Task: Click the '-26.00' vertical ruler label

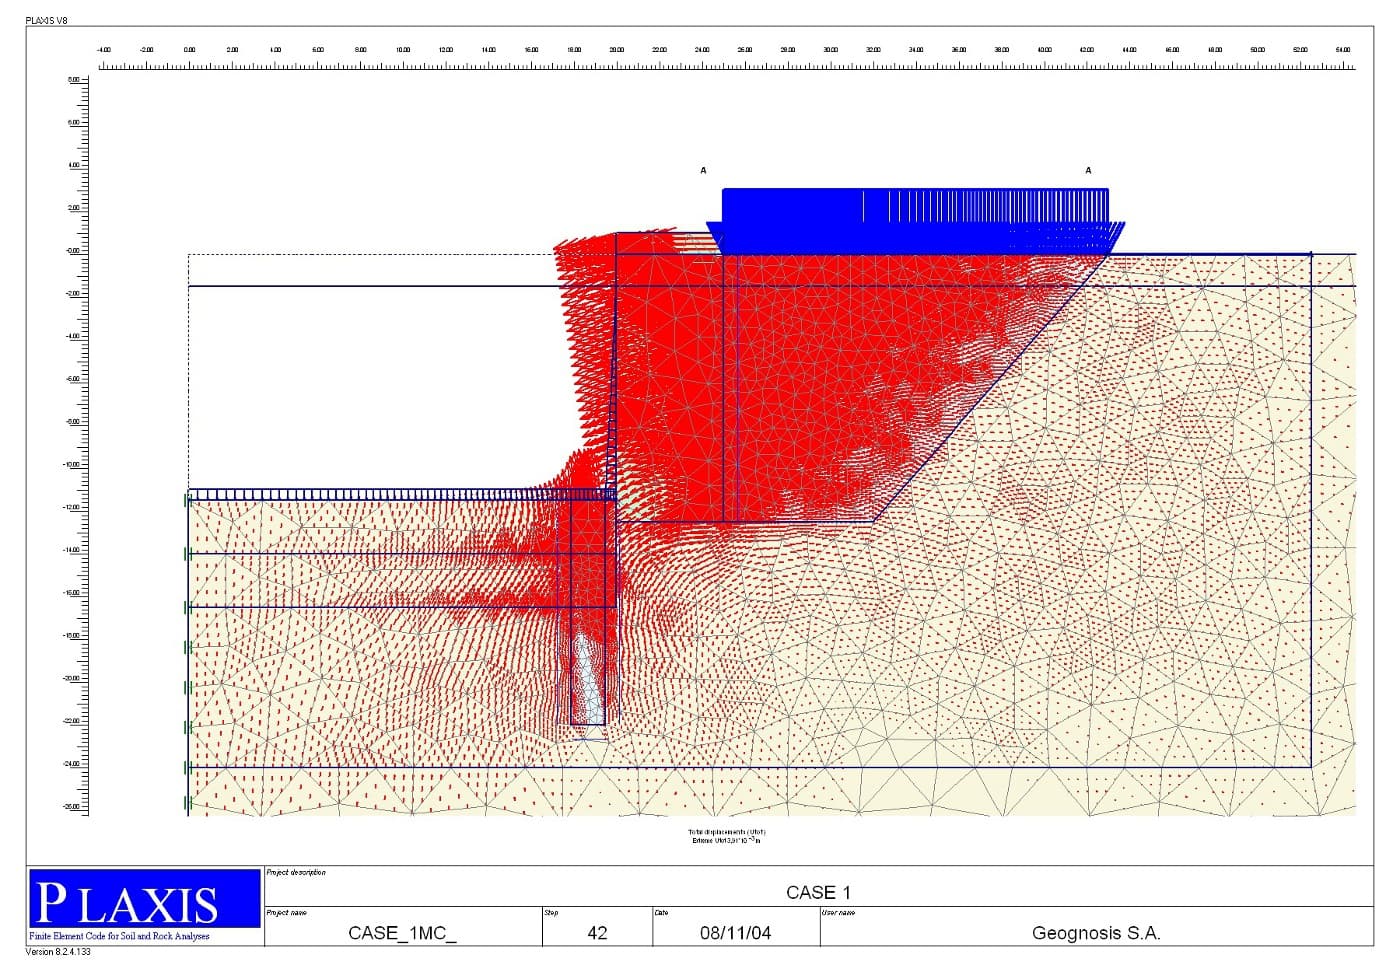Action: [x=72, y=806]
